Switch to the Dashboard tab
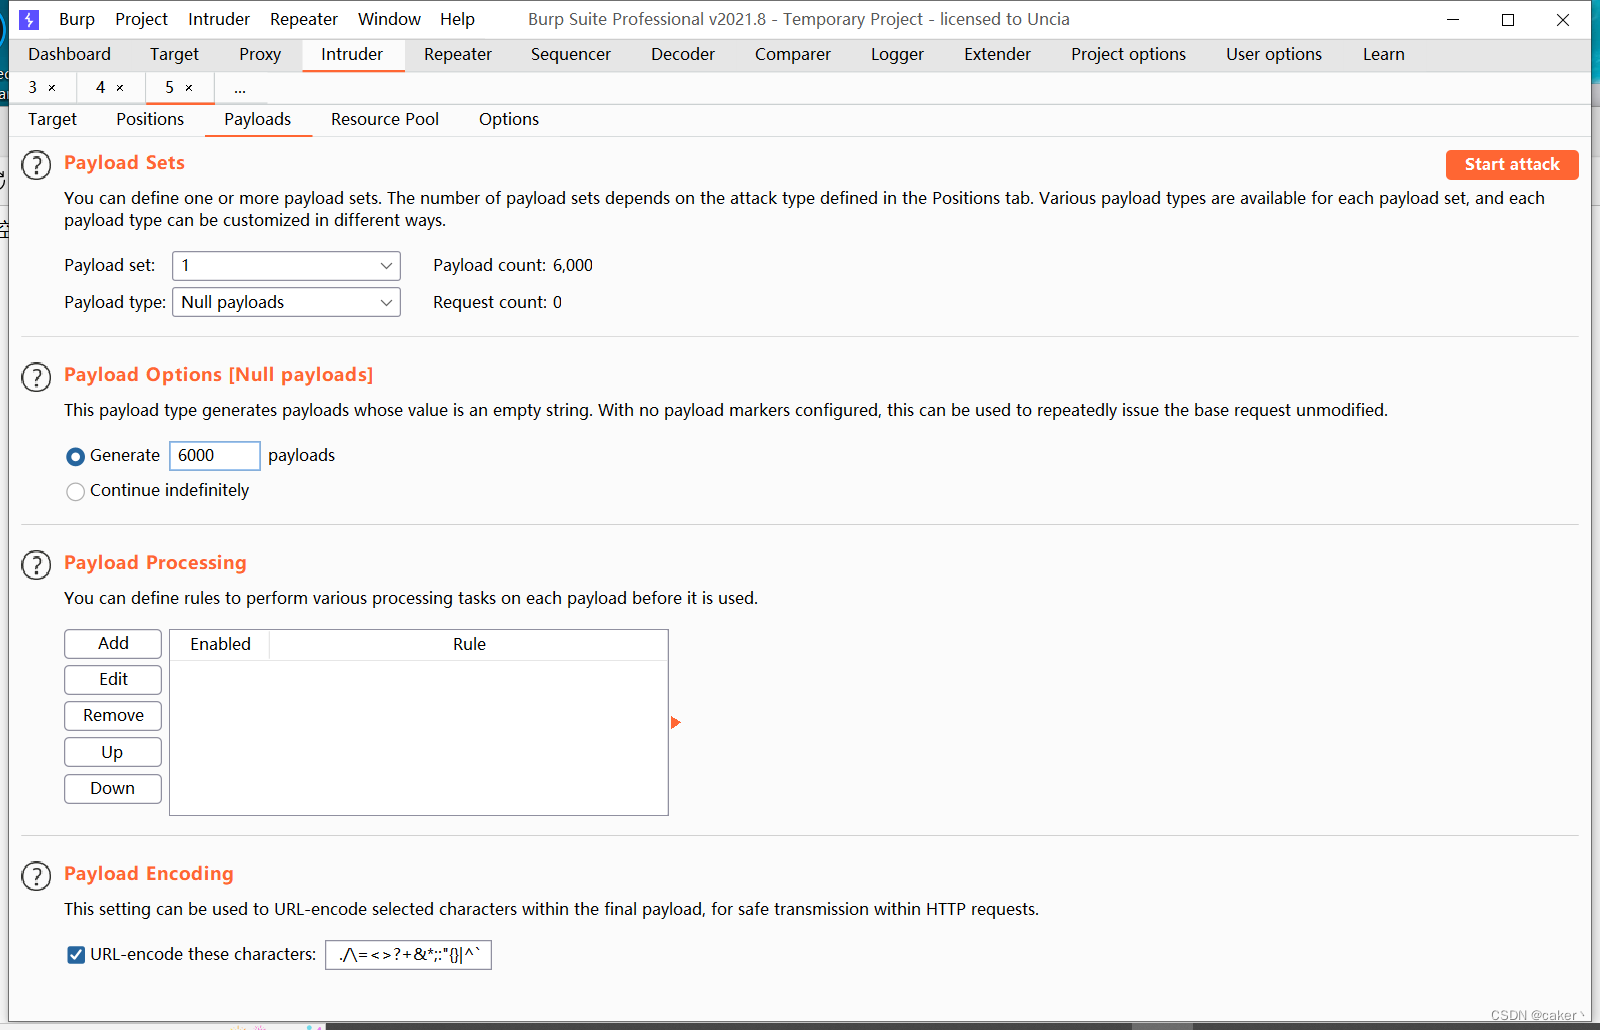This screenshot has width=1600, height=1030. pos(69,54)
